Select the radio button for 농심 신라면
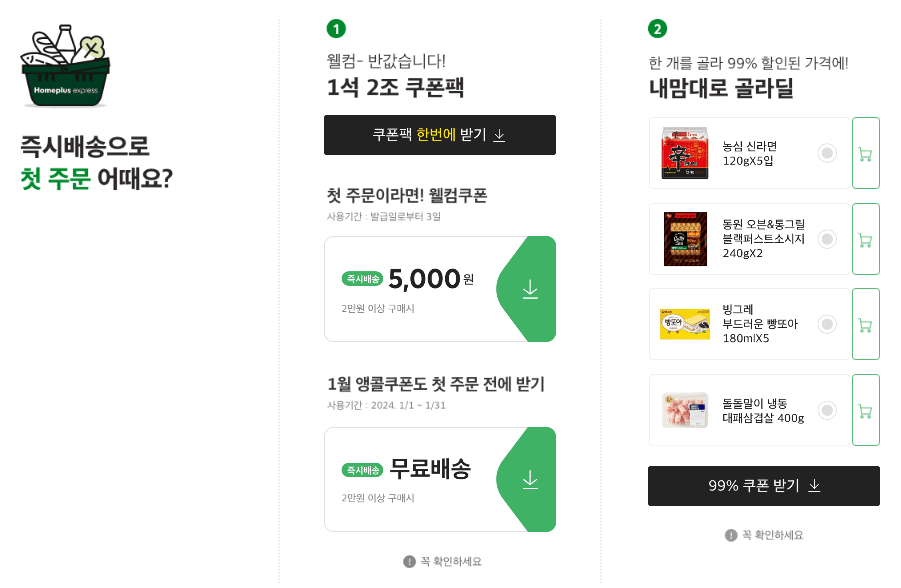This screenshot has height=588, width=901. (x=828, y=153)
